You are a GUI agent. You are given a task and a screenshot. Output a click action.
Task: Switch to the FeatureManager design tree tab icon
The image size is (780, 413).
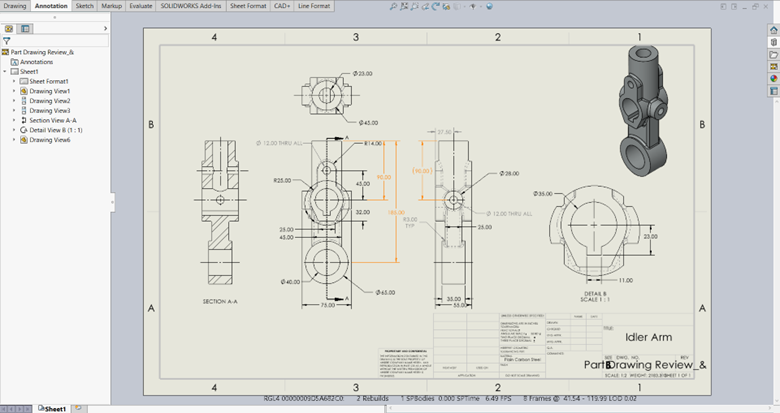(9, 28)
